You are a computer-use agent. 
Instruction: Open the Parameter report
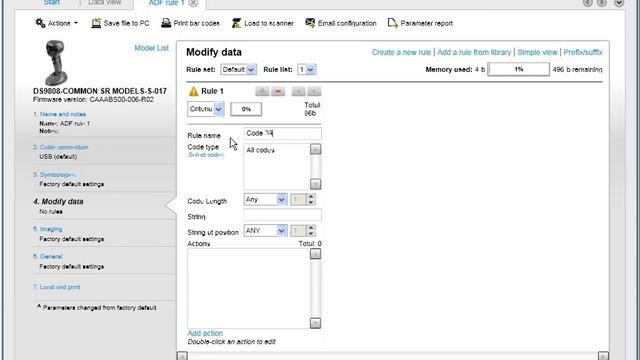pyautogui.click(x=420, y=23)
